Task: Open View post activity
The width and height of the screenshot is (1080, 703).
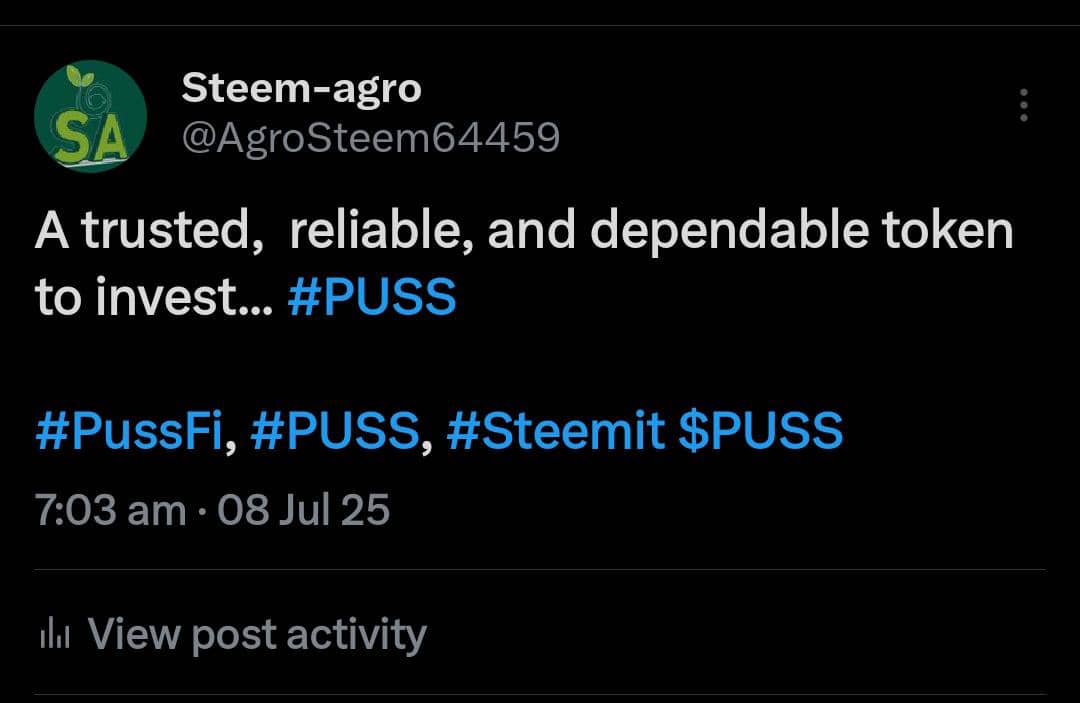Action: tap(257, 634)
